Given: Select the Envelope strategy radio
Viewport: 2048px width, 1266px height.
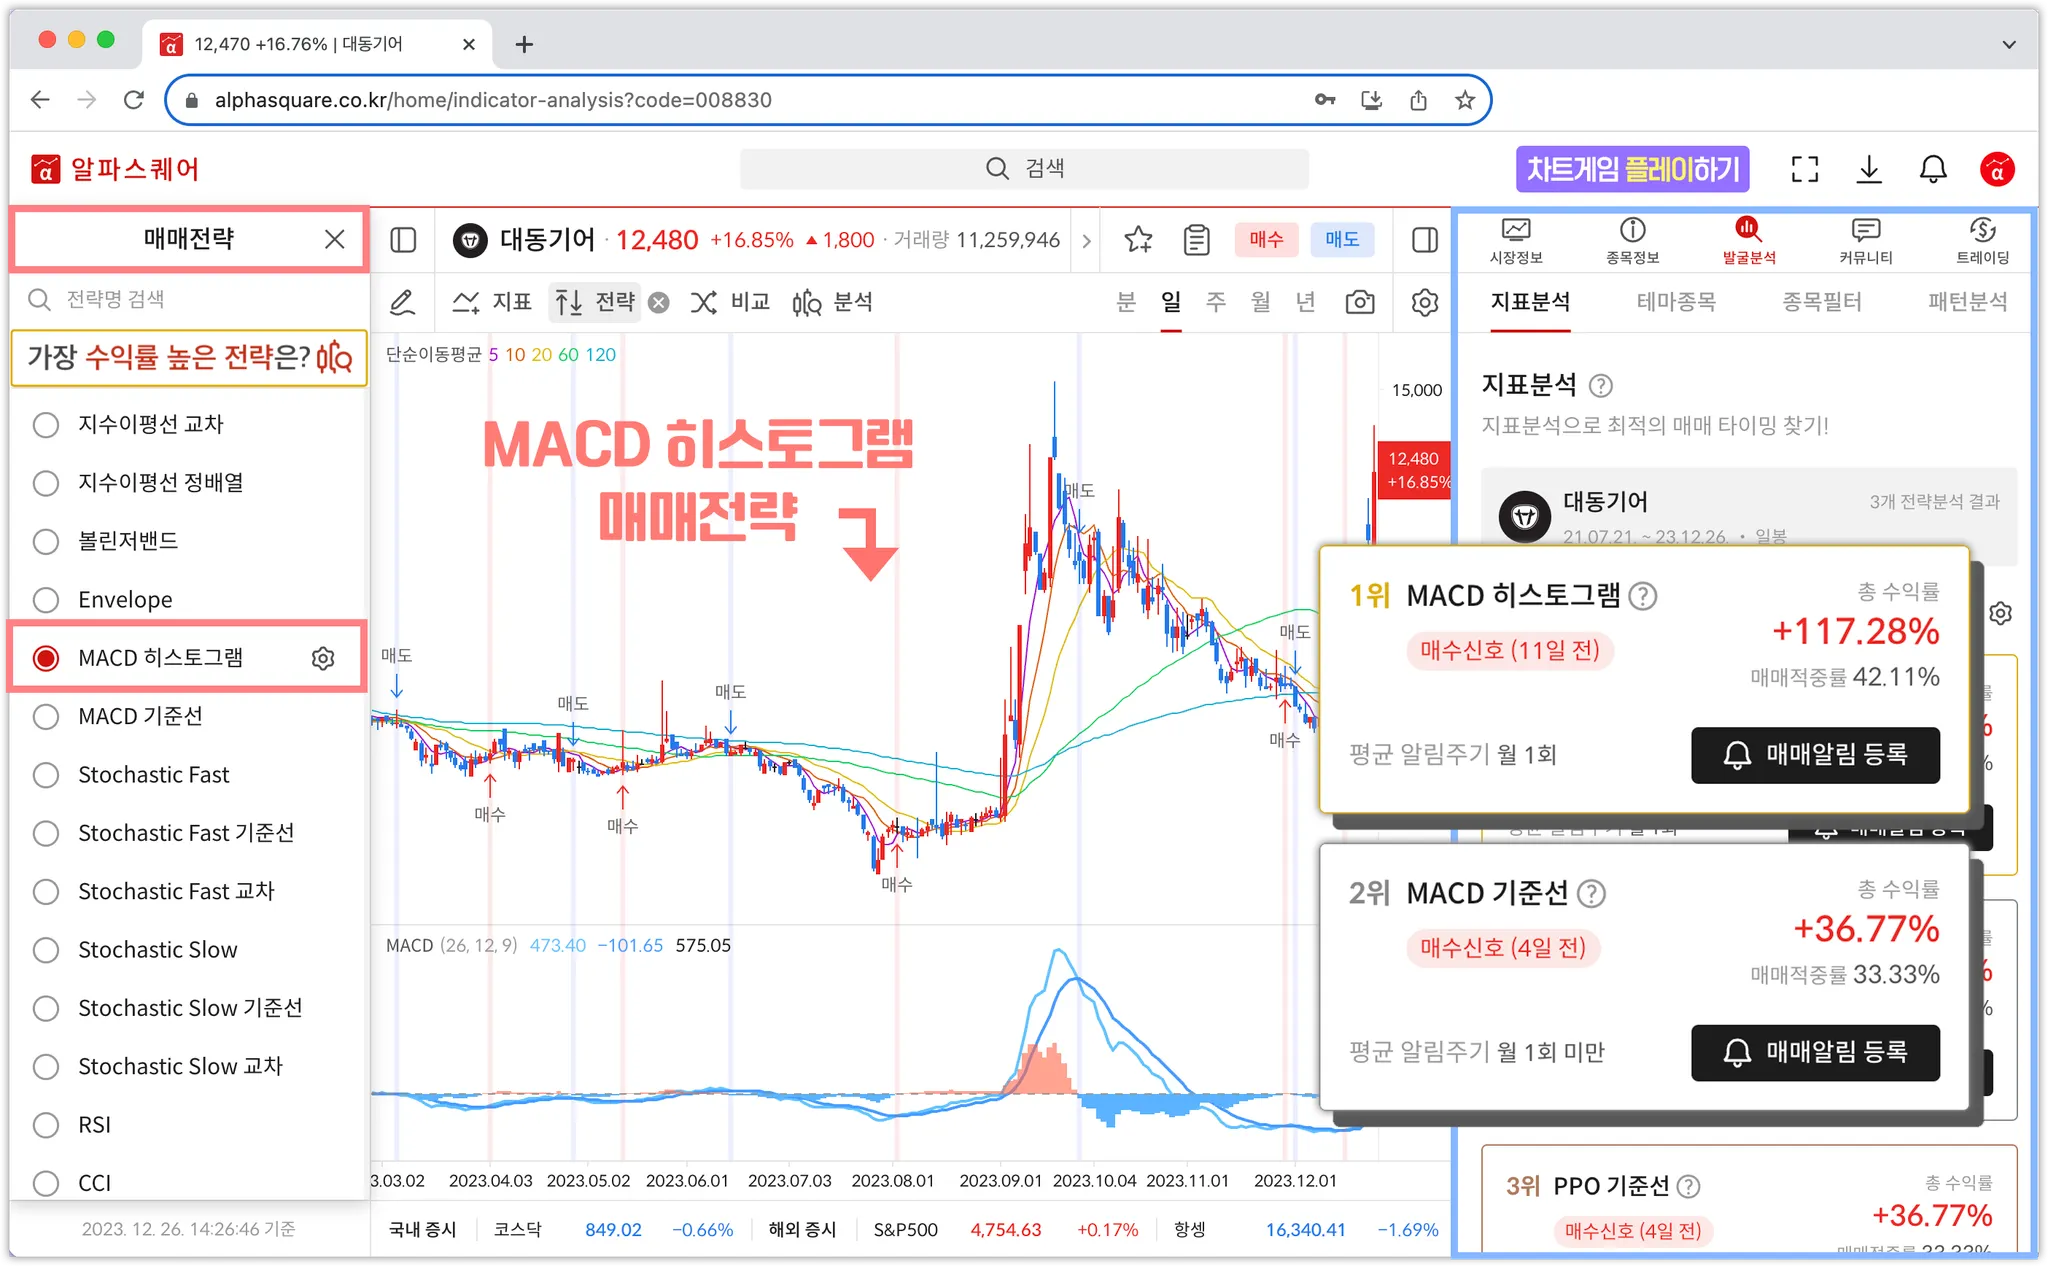Looking at the screenshot, I should (46, 600).
